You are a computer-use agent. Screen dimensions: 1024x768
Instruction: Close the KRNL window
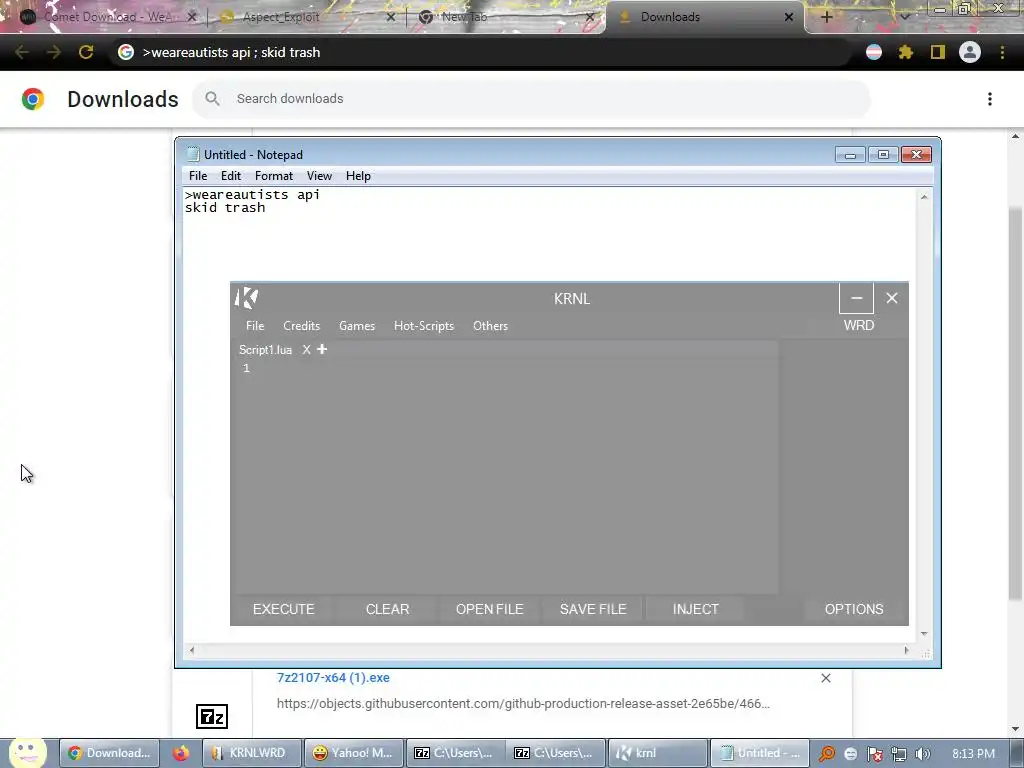tap(891, 298)
